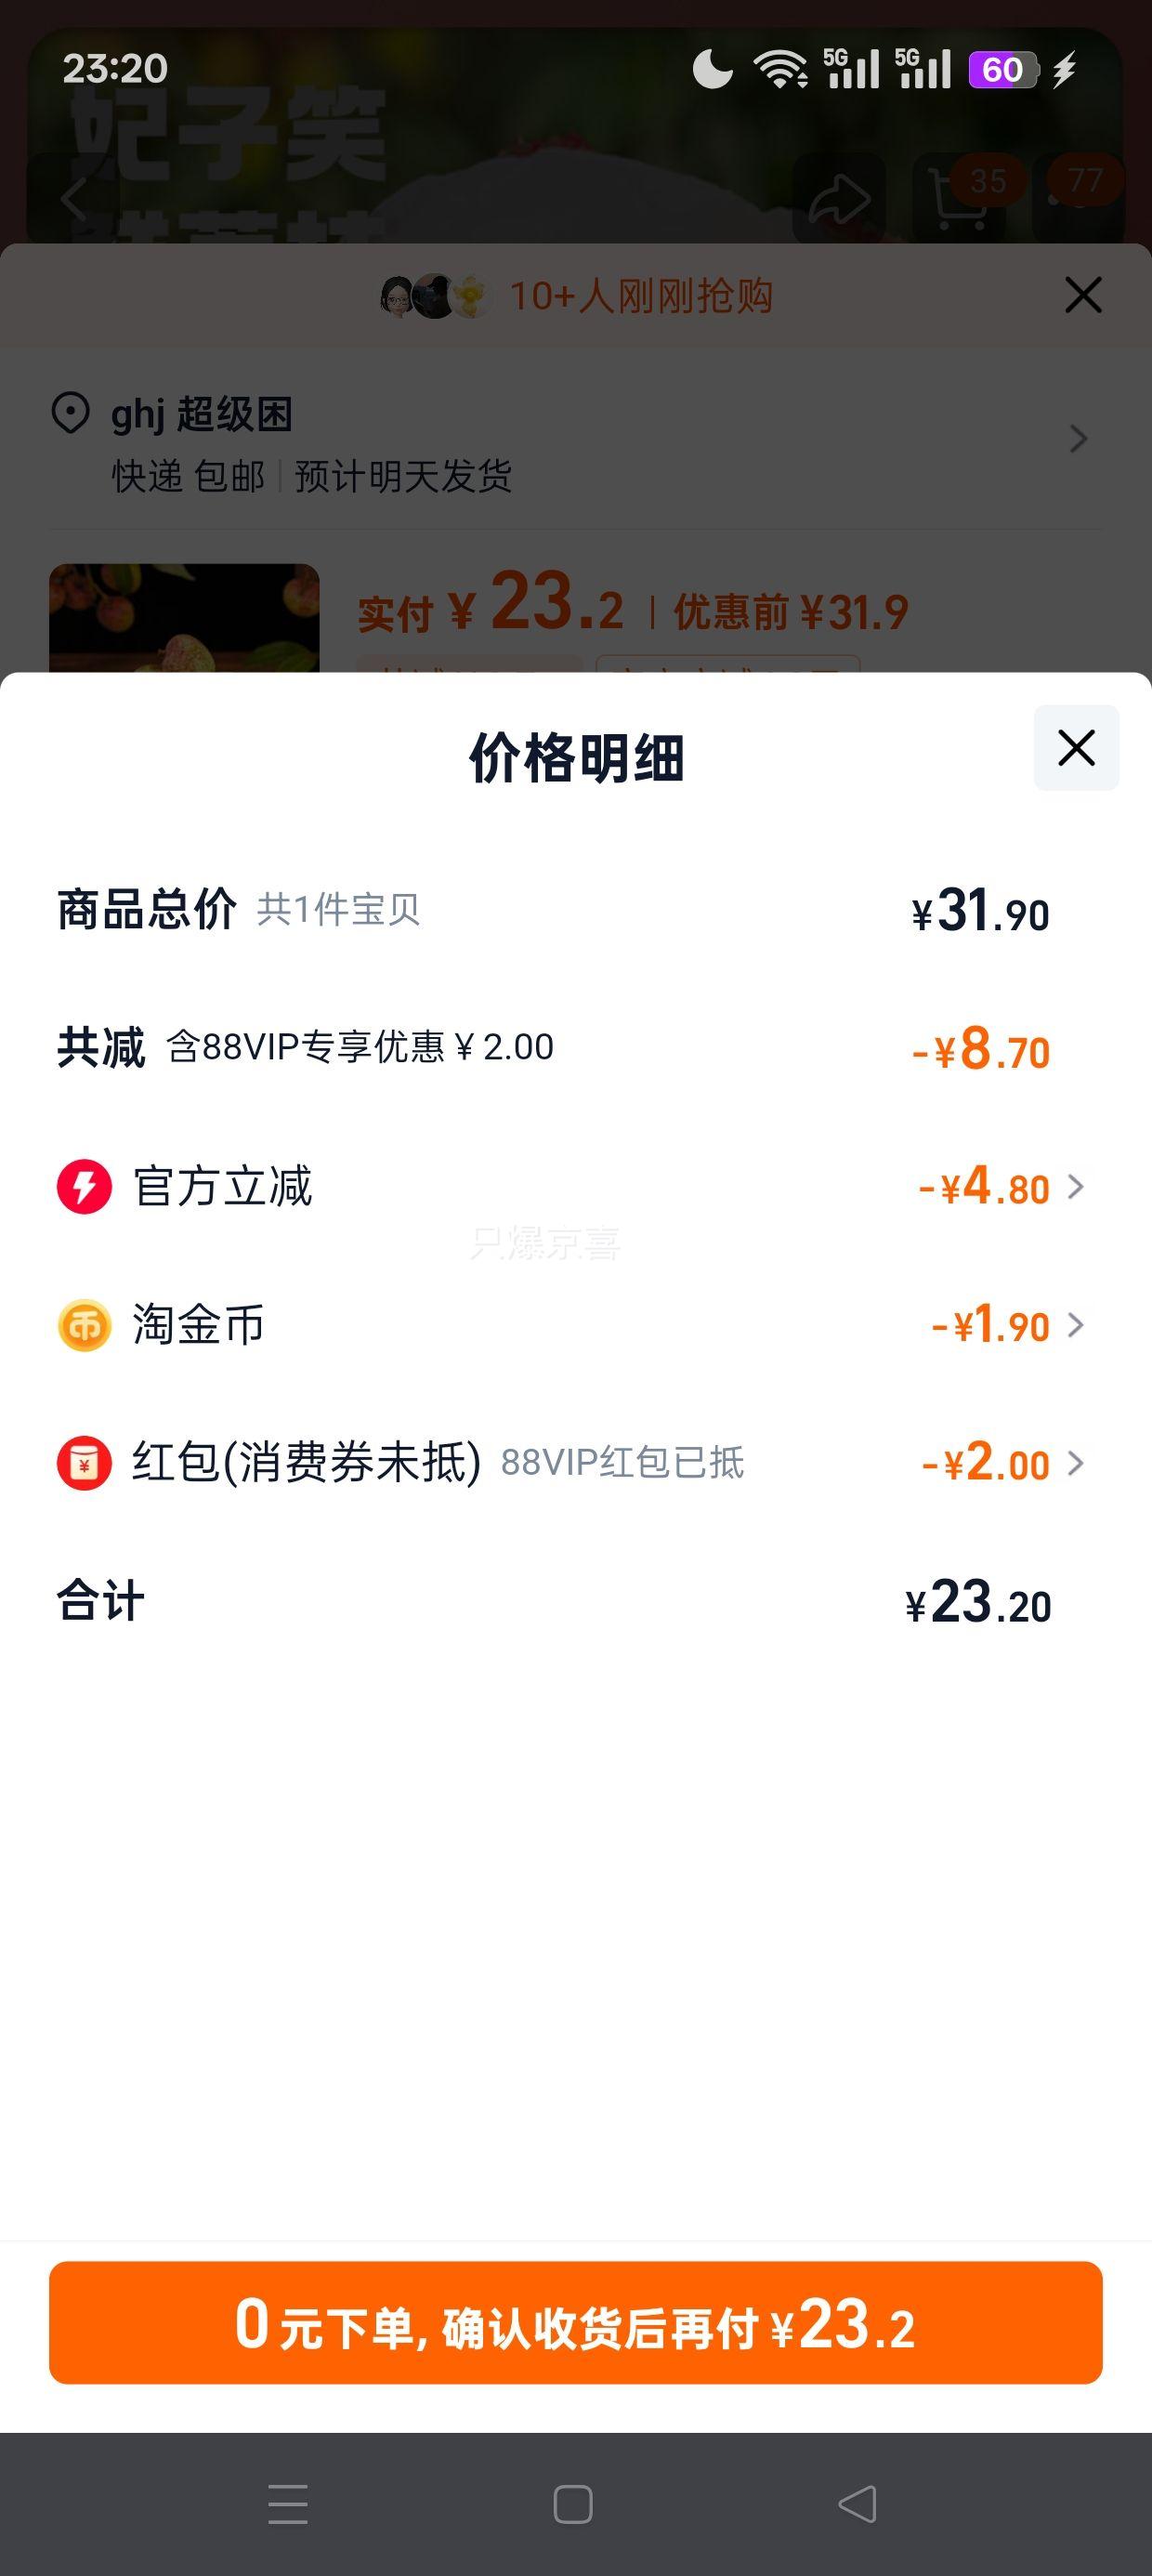The image size is (1152, 2576).
Task: Tap the Android back navigation button
Action: (857, 2503)
